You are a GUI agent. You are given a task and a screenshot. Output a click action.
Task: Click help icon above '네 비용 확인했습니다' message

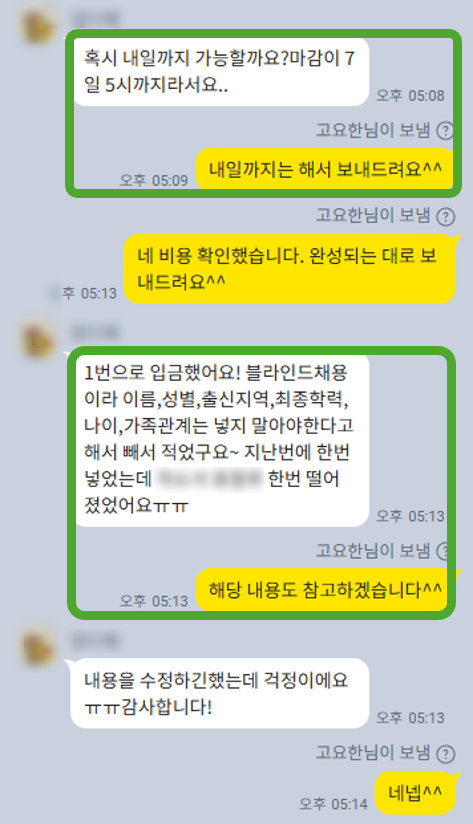pos(446,216)
